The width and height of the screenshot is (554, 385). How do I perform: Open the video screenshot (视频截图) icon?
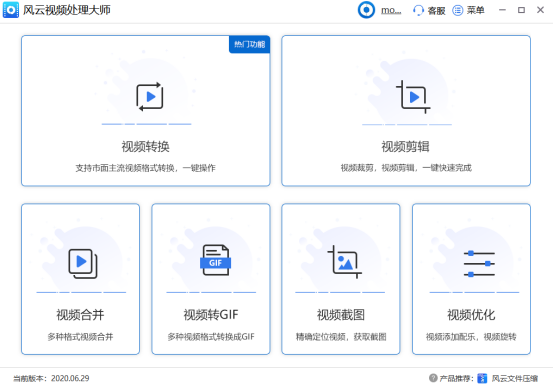click(x=344, y=262)
